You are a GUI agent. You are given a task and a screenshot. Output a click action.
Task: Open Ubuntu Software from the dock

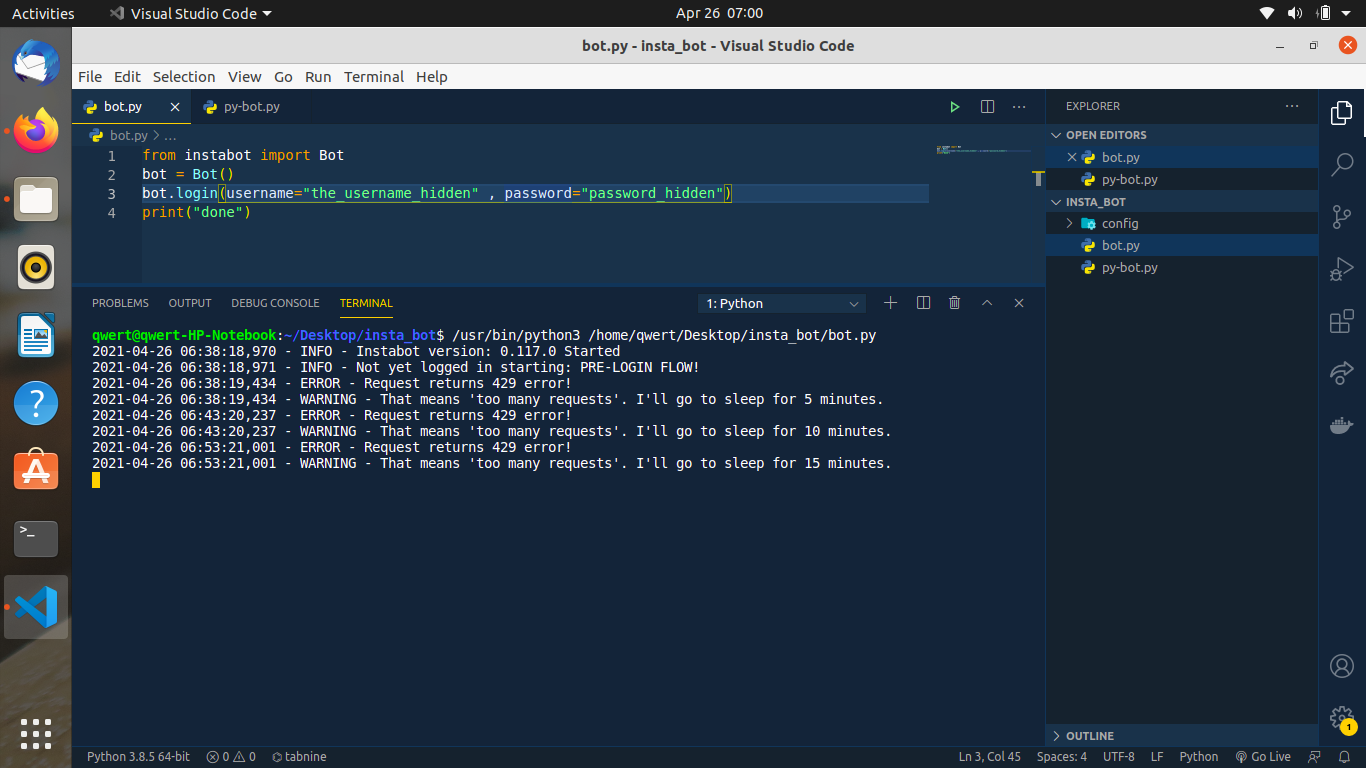[36, 469]
